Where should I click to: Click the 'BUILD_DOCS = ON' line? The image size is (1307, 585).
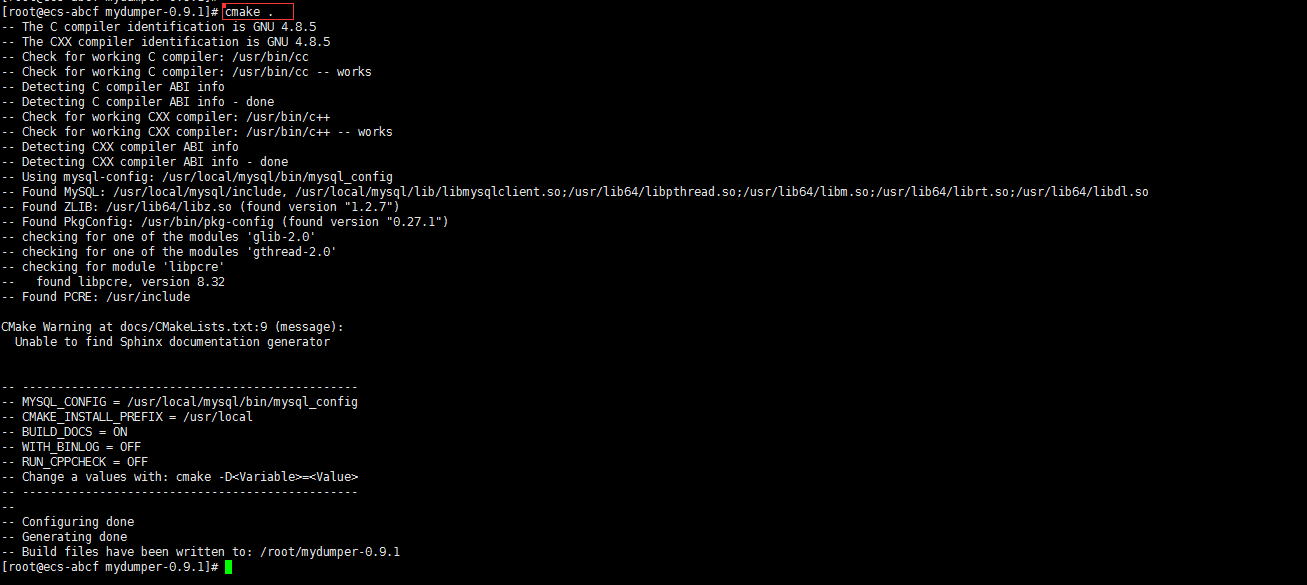pyautogui.click(x=64, y=432)
